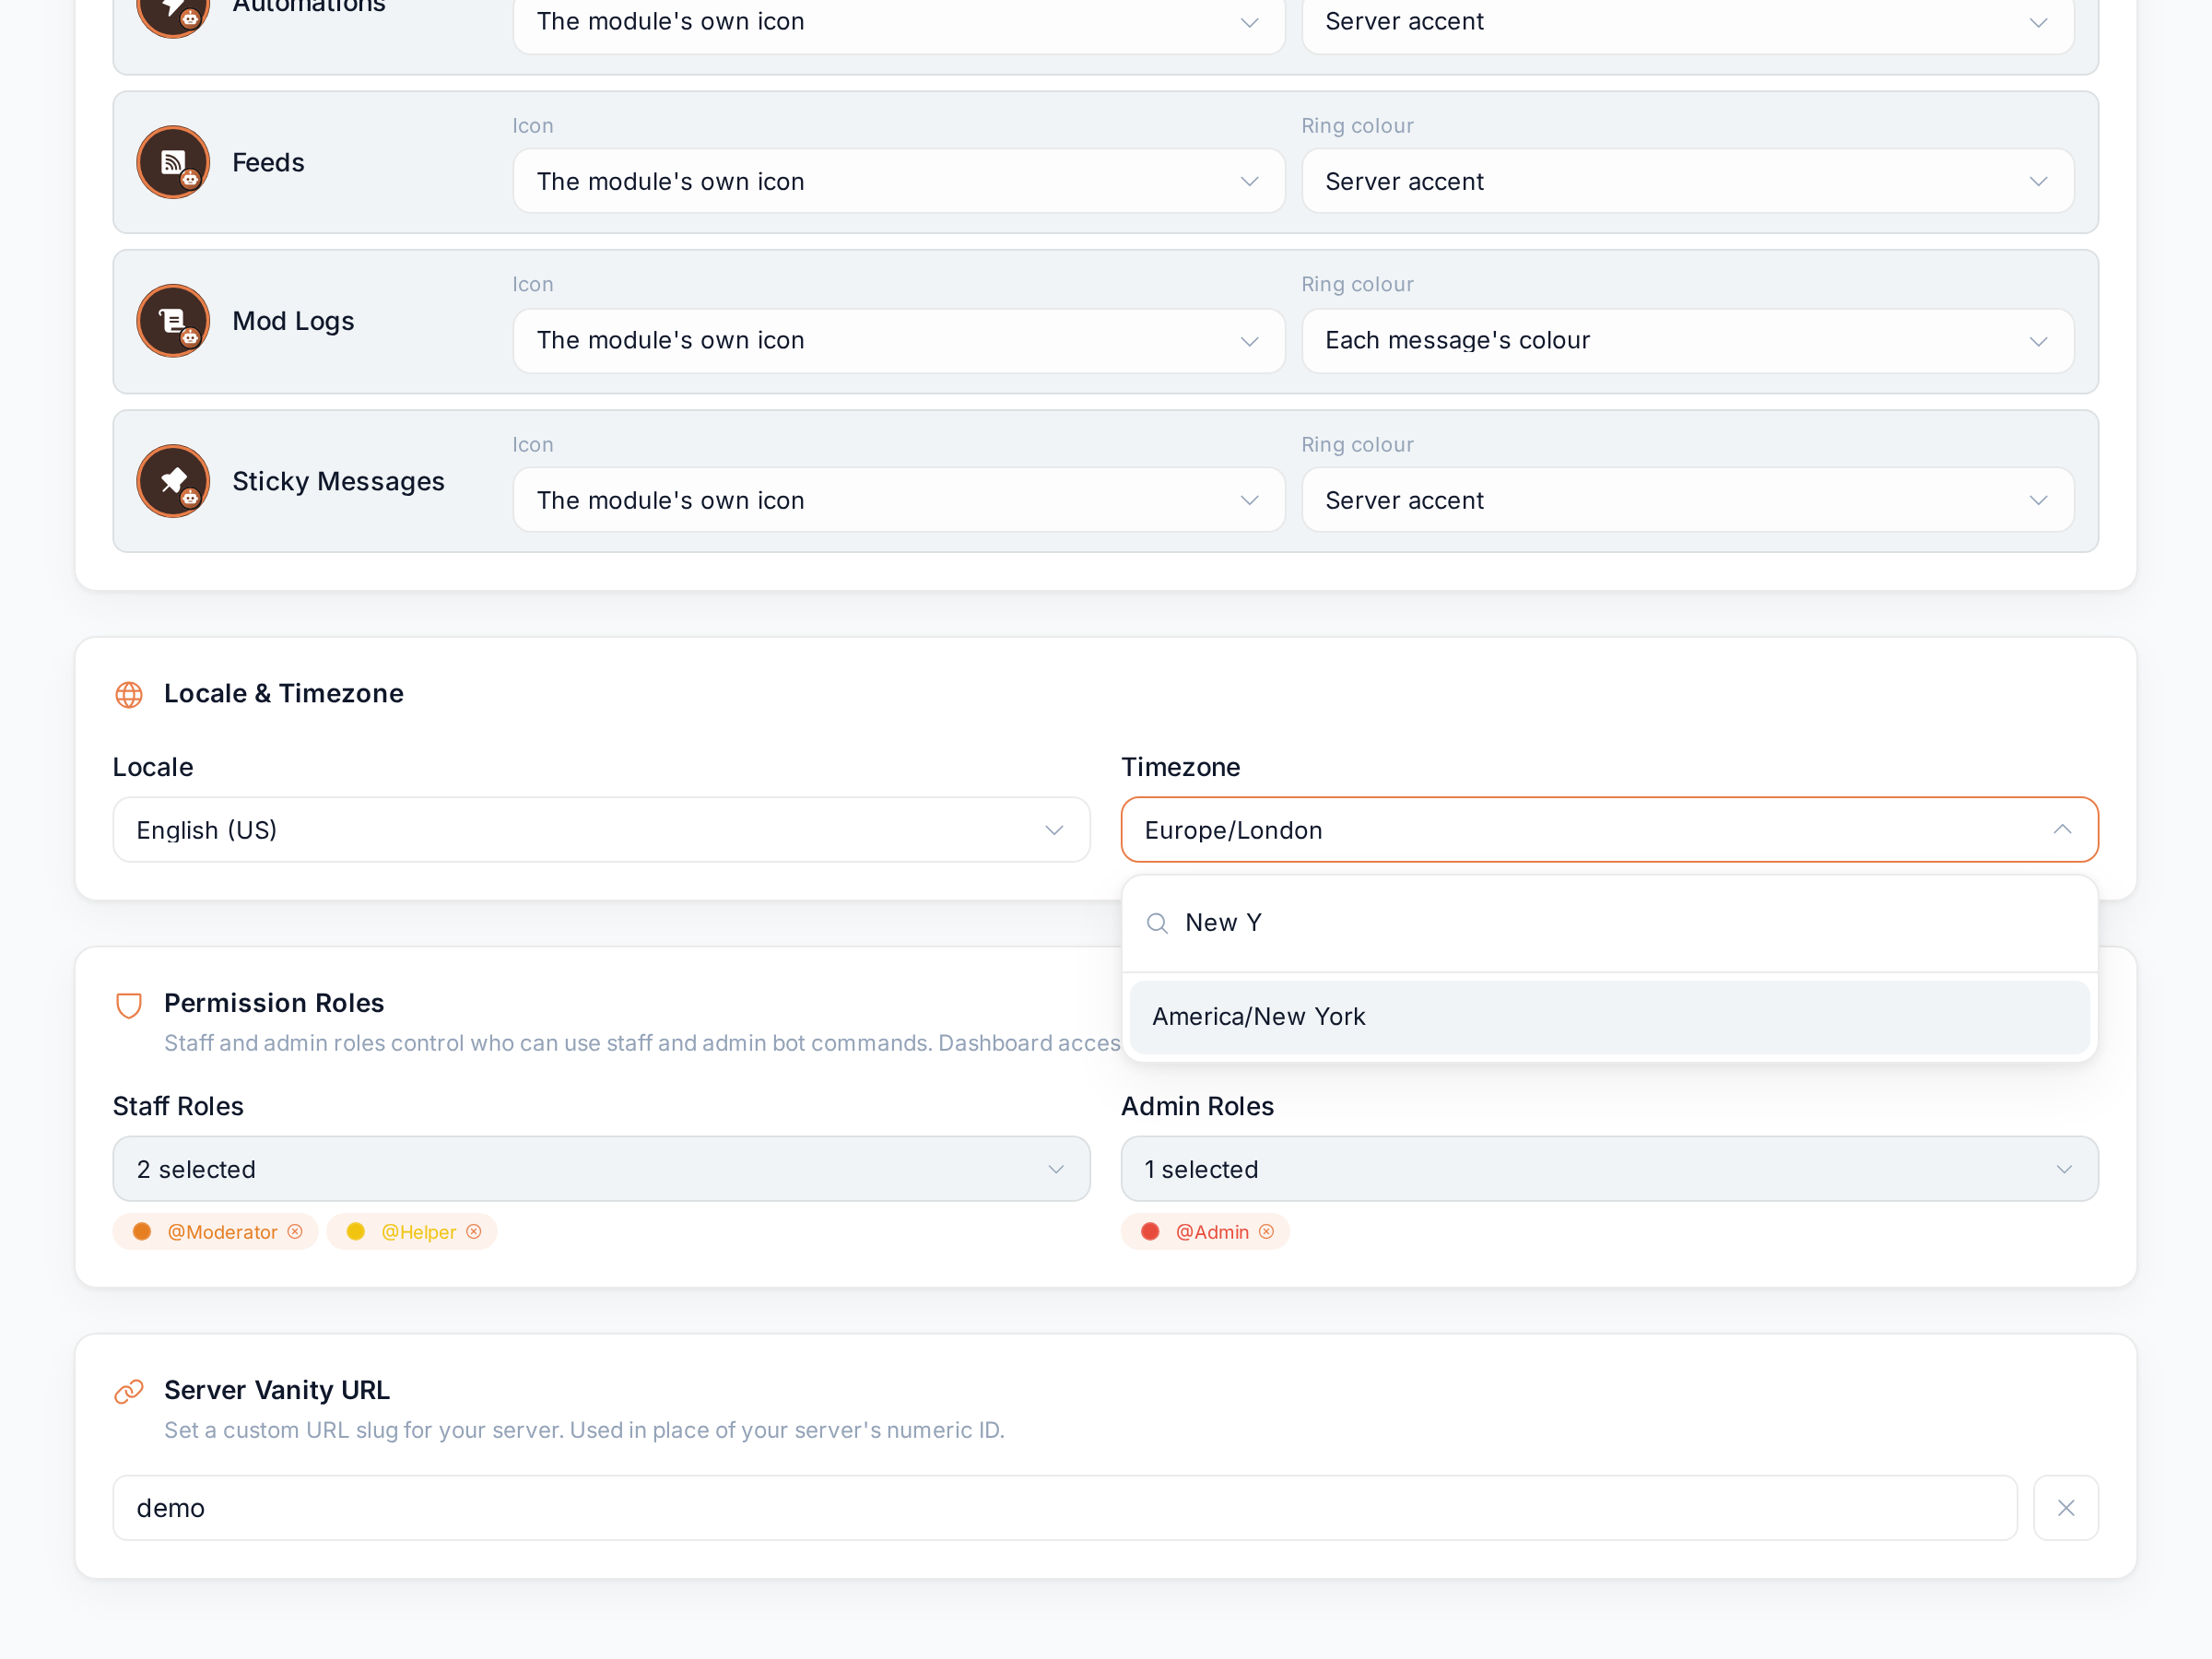Open Sticky Messages Ring colour dropdown
The width and height of the screenshot is (2212, 1659).
pyautogui.click(x=1688, y=500)
